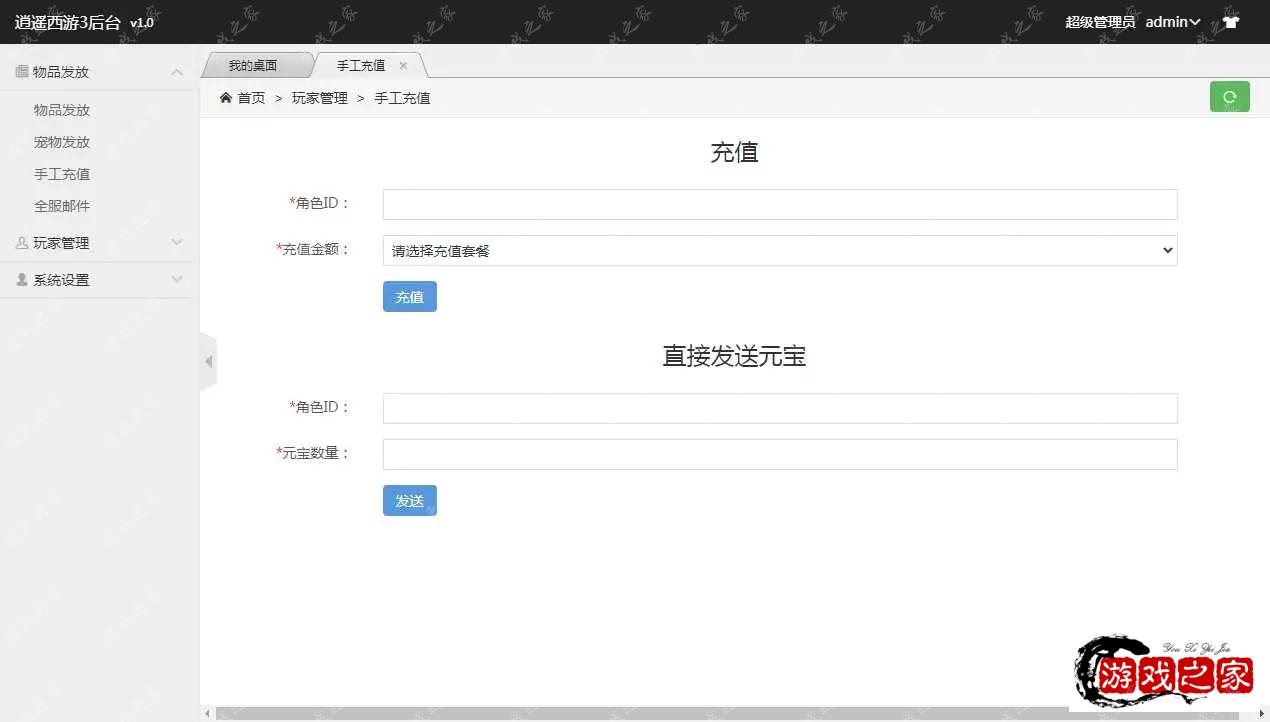Refresh the page using the green refresh icon
The height and width of the screenshot is (722, 1270).
[x=1229, y=96]
